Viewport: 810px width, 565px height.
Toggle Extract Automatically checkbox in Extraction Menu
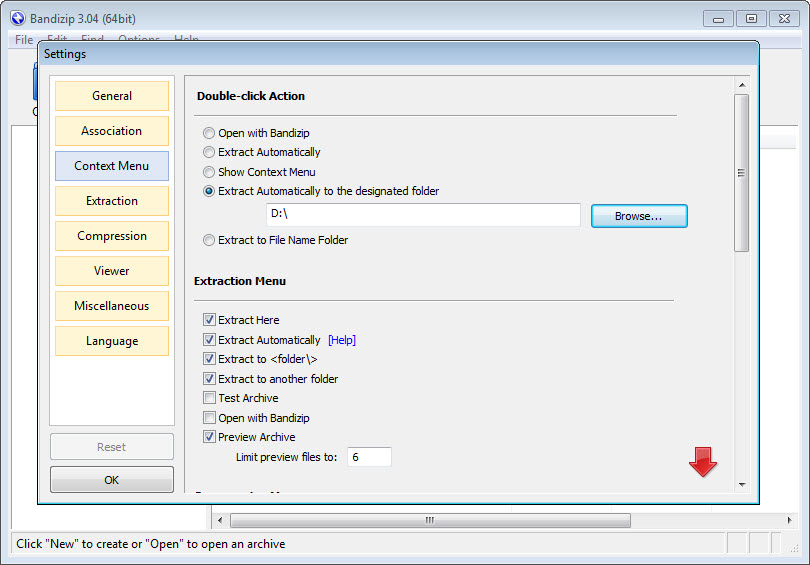point(209,340)
